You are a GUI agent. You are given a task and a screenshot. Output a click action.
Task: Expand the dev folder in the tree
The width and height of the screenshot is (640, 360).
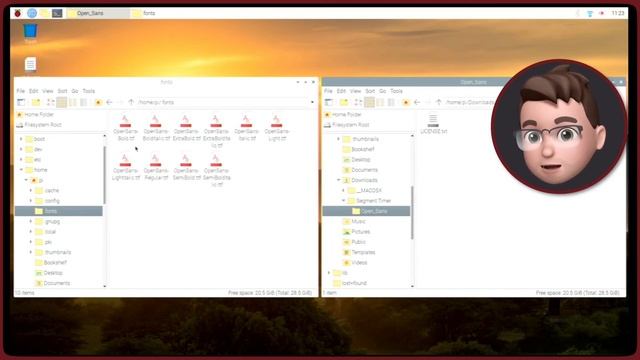(x=21, y=149)
